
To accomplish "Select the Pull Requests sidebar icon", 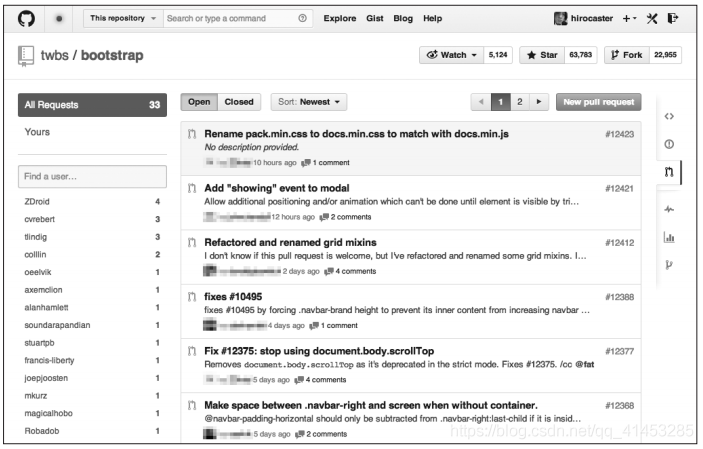I will (669, 172).
